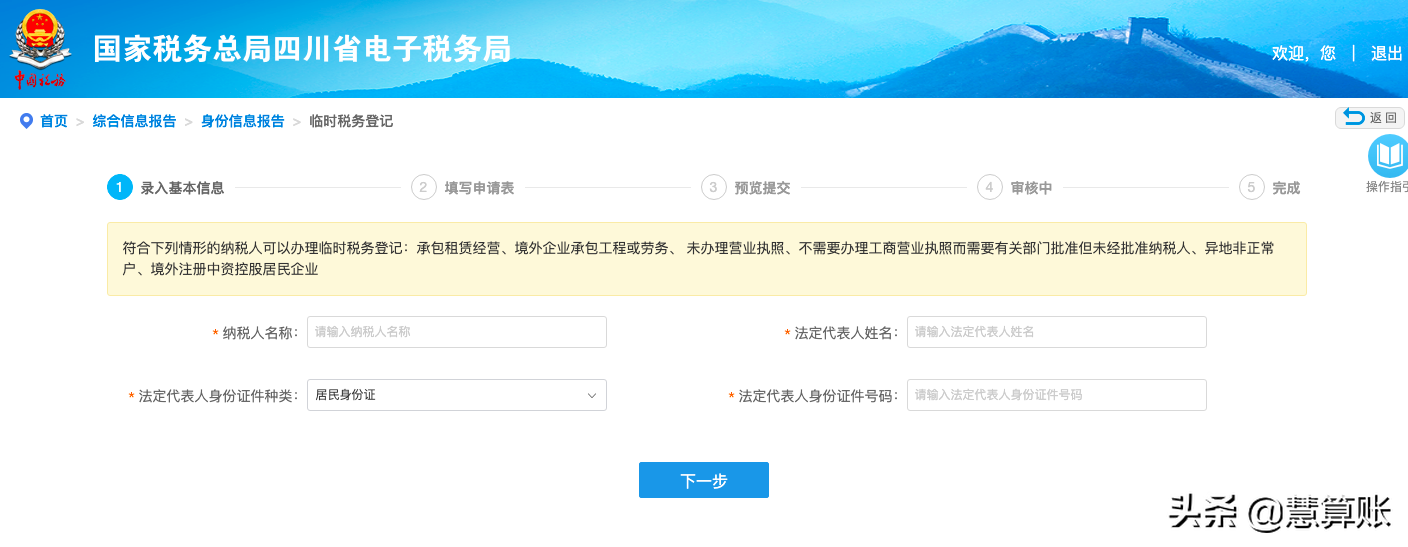Focus the 纳税人名称 input field
This screenshot has width=1408, height=547.
457,332
